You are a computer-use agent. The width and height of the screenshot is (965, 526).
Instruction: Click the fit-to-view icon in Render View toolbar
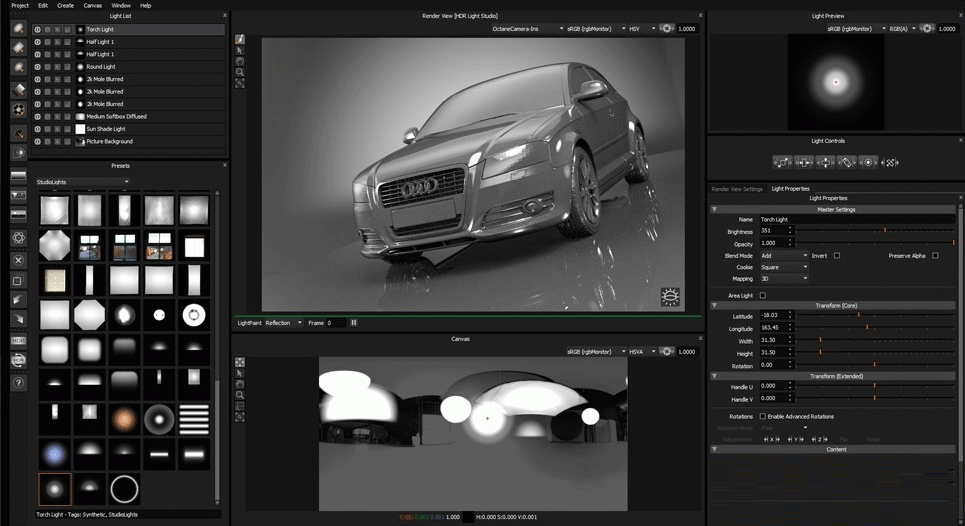coord(239,83)
